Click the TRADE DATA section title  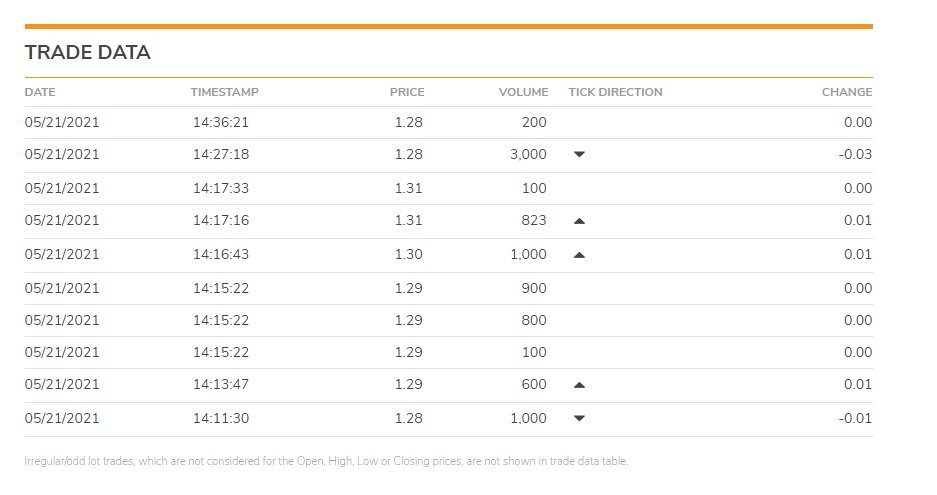88,53
